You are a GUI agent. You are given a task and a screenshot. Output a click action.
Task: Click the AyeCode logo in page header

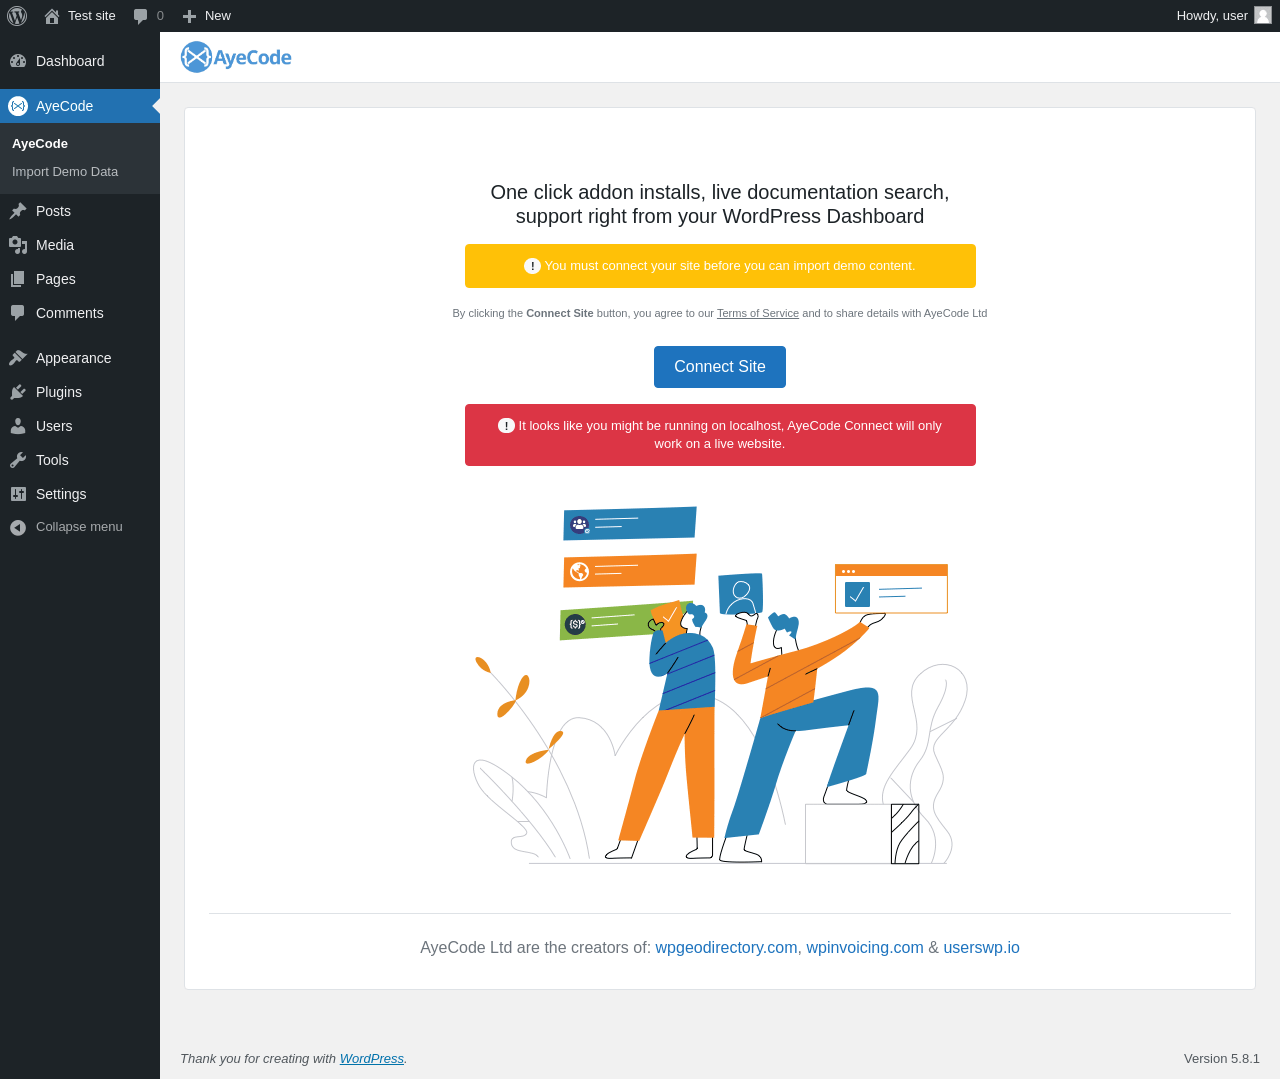[x=236, y=57]
